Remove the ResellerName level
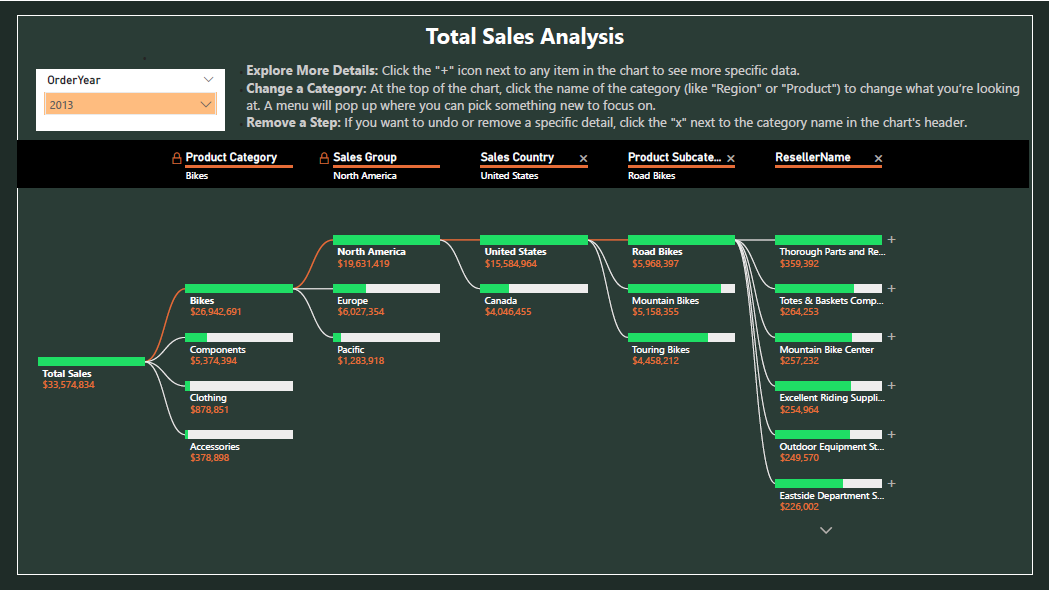The image size is (1050, 590). click(878, 159)
